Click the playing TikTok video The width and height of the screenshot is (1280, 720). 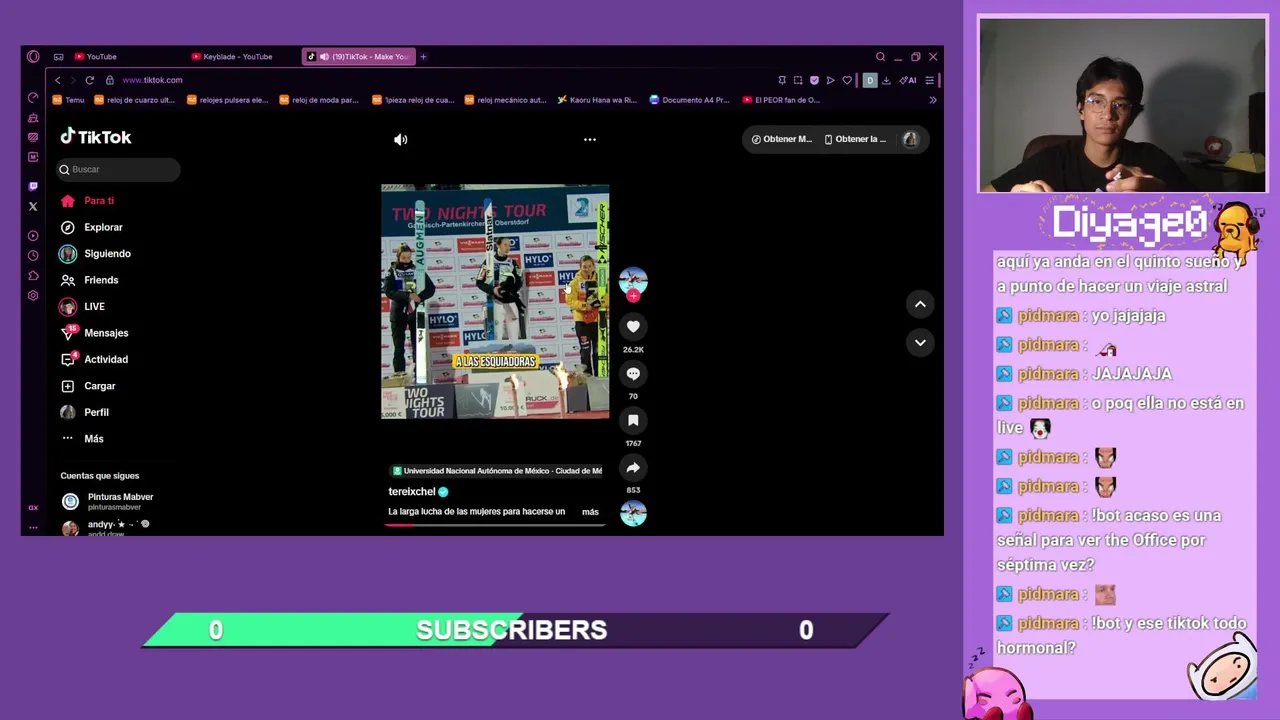pyautogui.click(x=495, y=301)
